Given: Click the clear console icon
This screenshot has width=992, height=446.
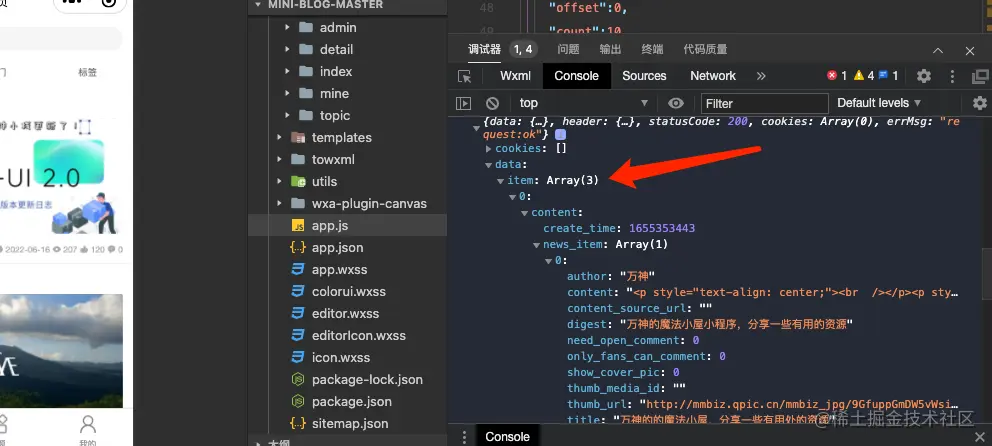Looking at the screenshot, I should tap(492, 103).
